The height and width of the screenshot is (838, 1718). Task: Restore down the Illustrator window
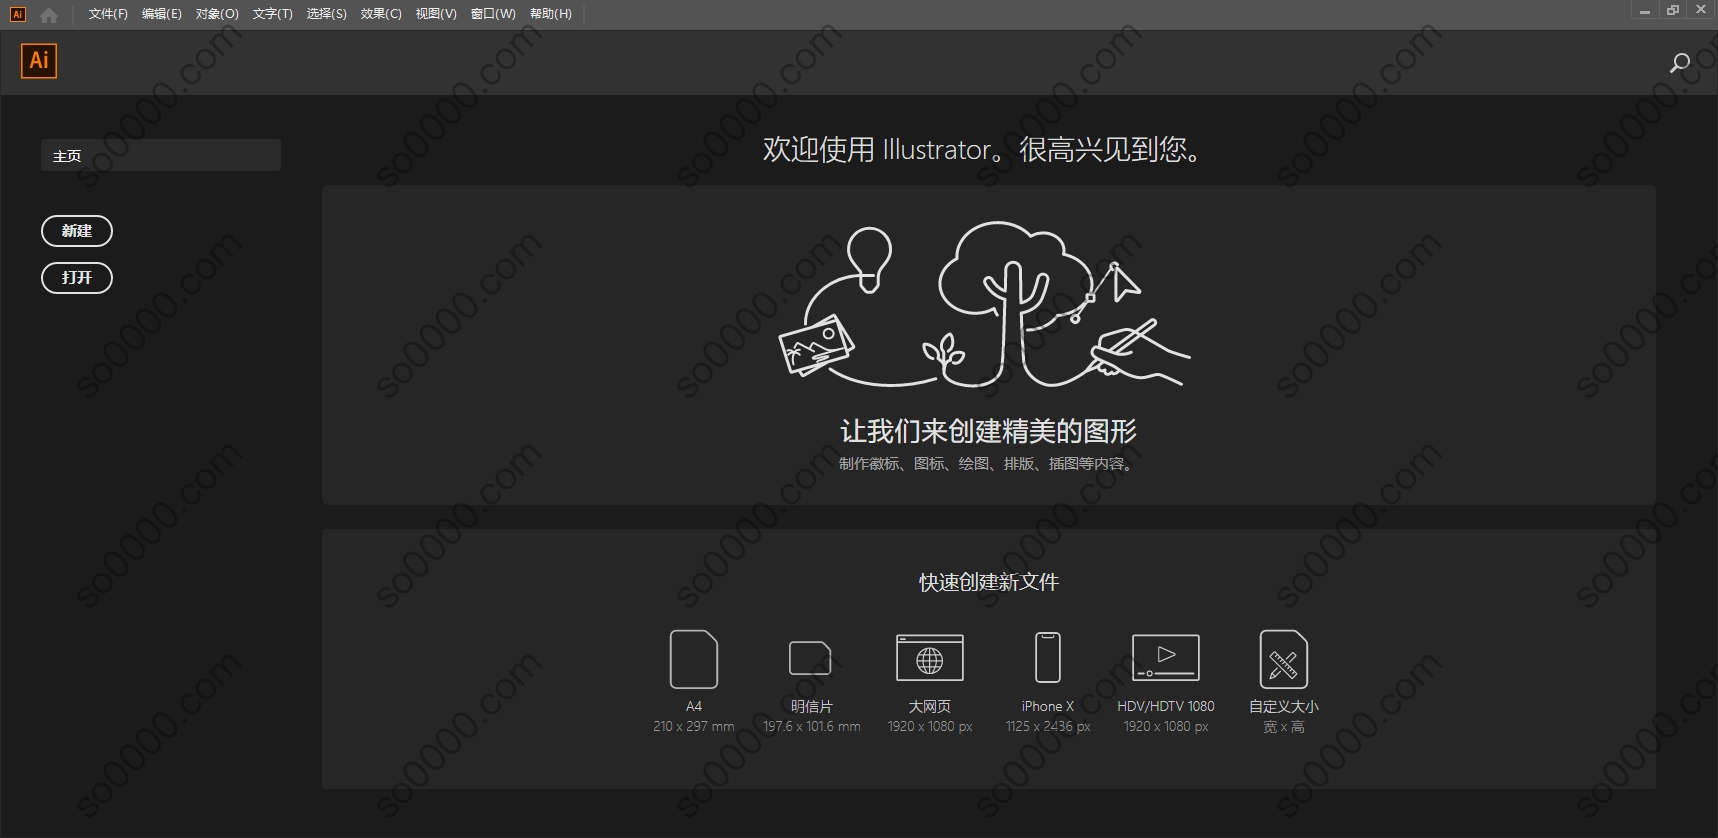pyautogui.click(x=1673, y=10)
